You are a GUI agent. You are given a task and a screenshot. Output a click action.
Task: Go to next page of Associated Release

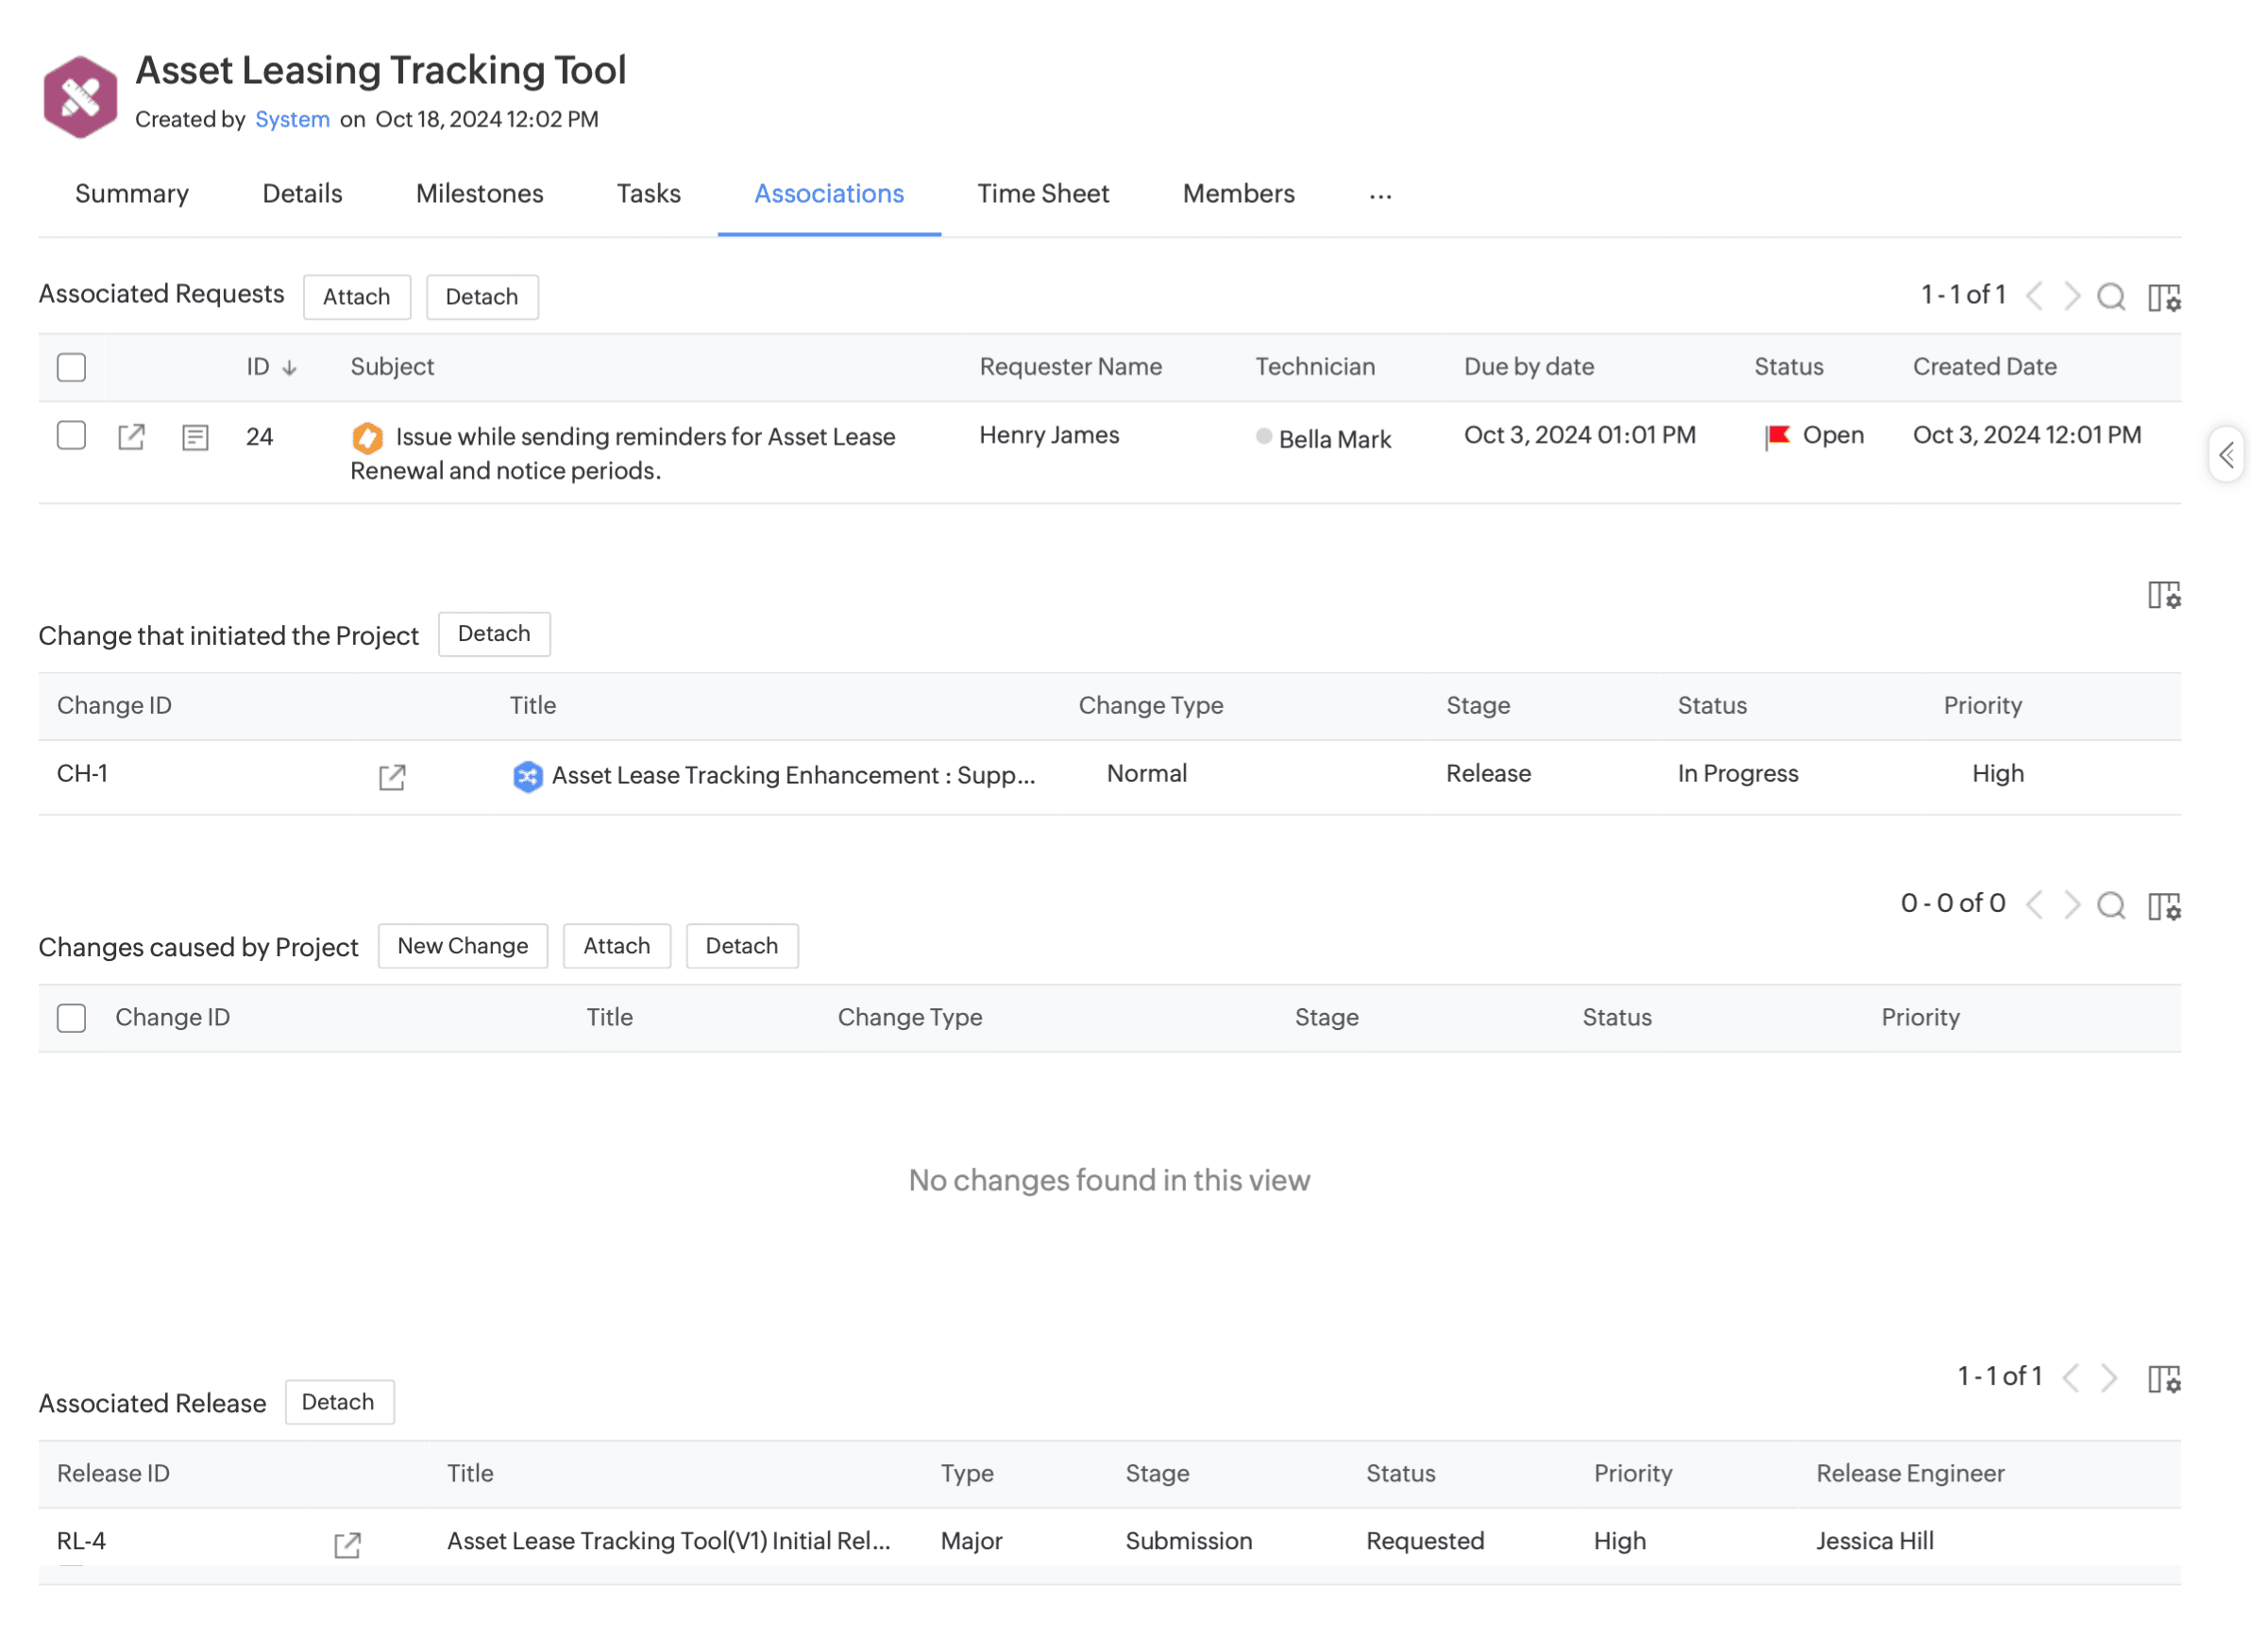tap(2108, 1377)
